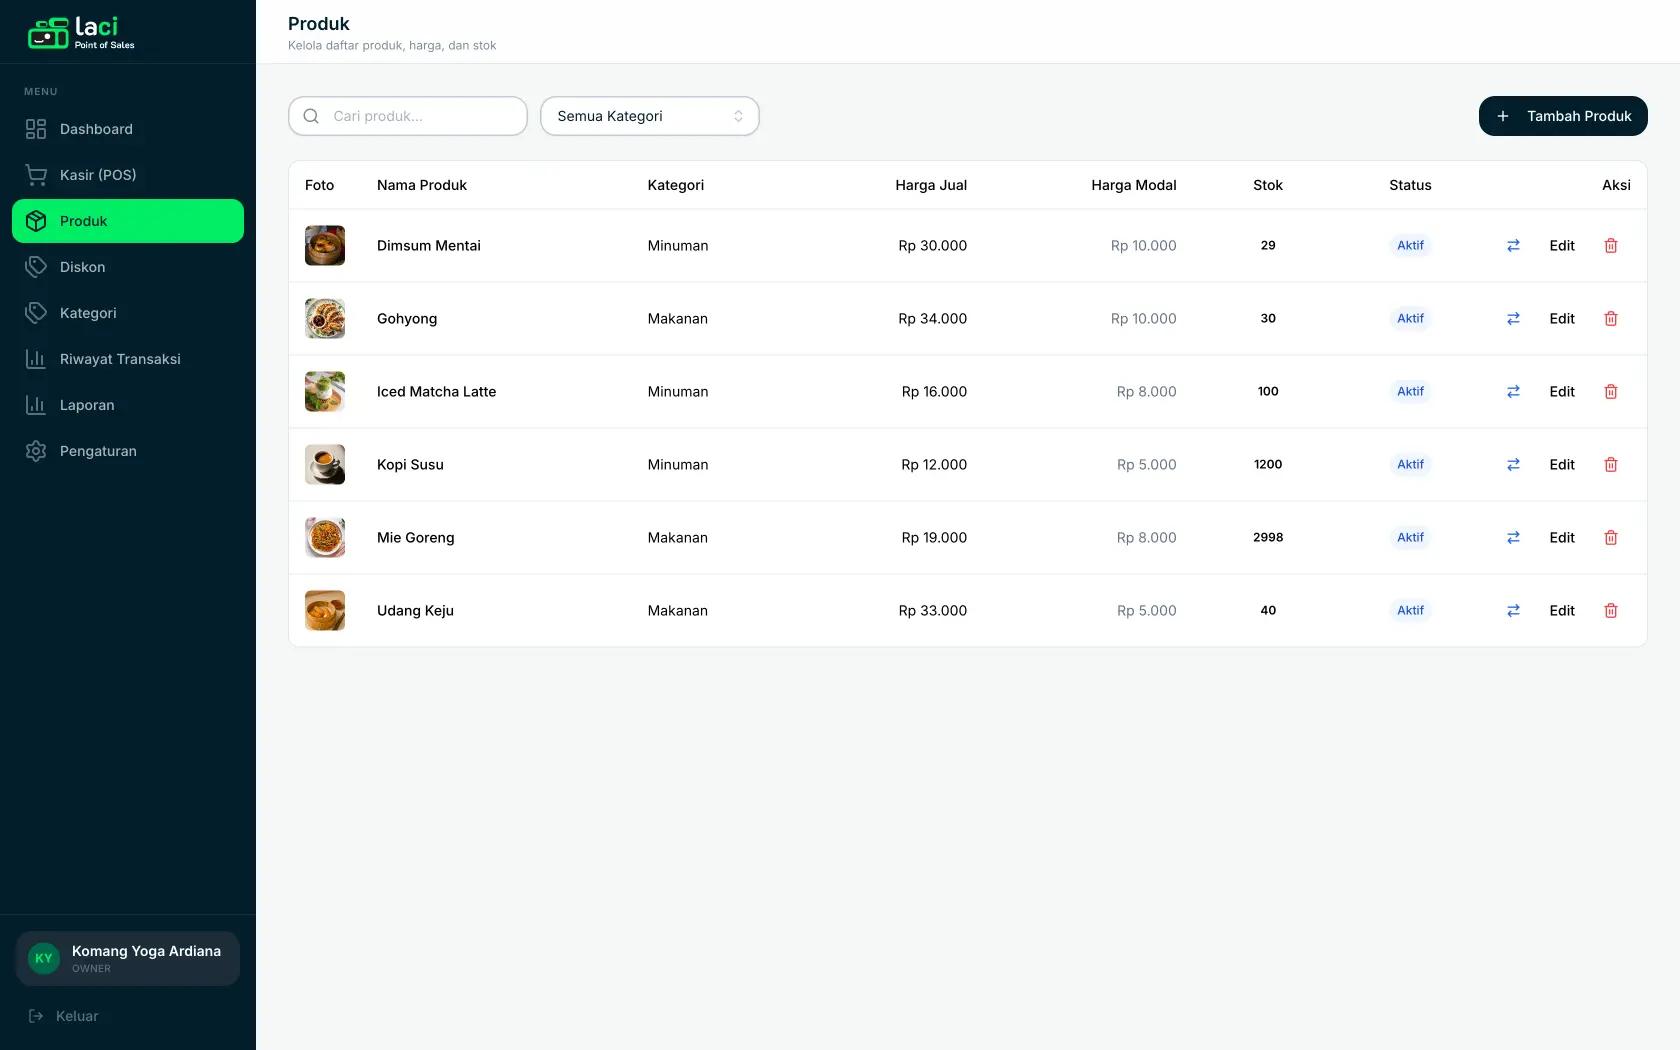Click the Kategori column header
1680x1050 pixels.
(676, 185)
